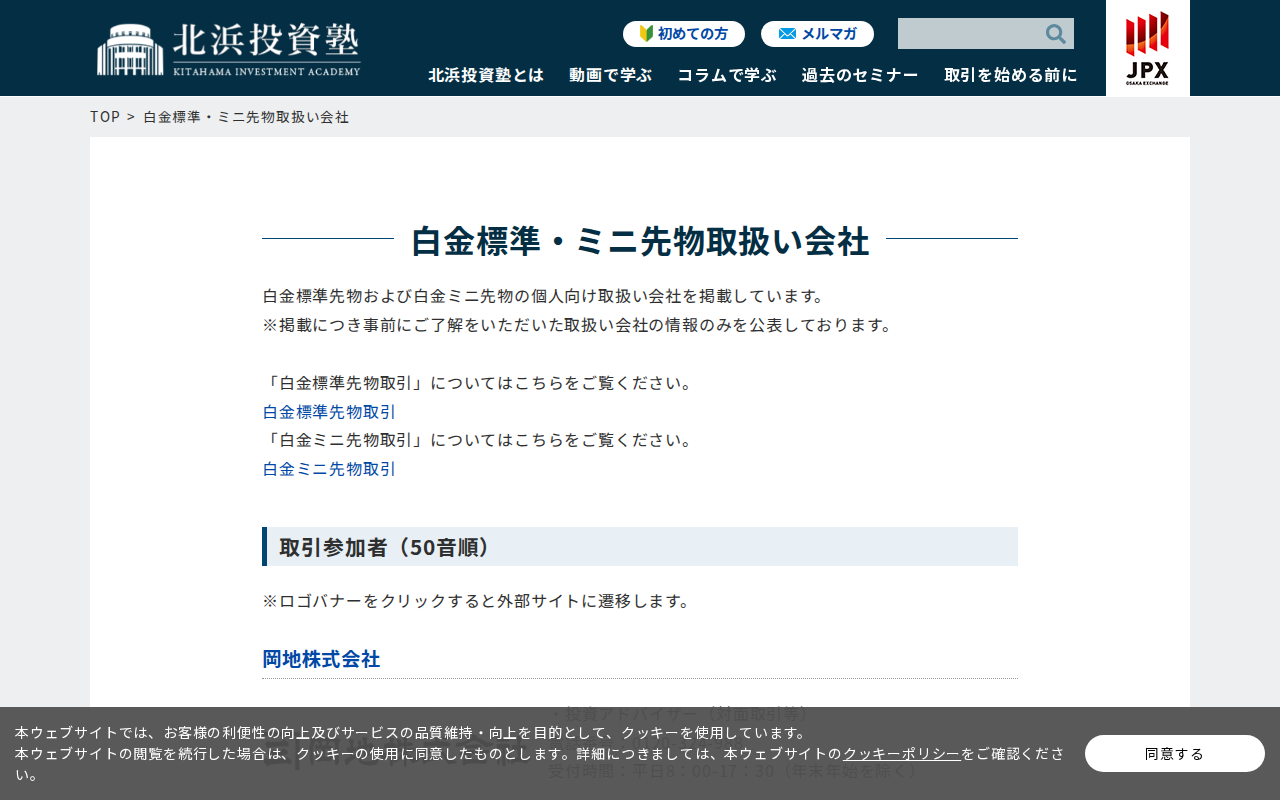The image size is (1280, 800).
Task: Accept cookies with 同意する button
Action: point(1175,754)
